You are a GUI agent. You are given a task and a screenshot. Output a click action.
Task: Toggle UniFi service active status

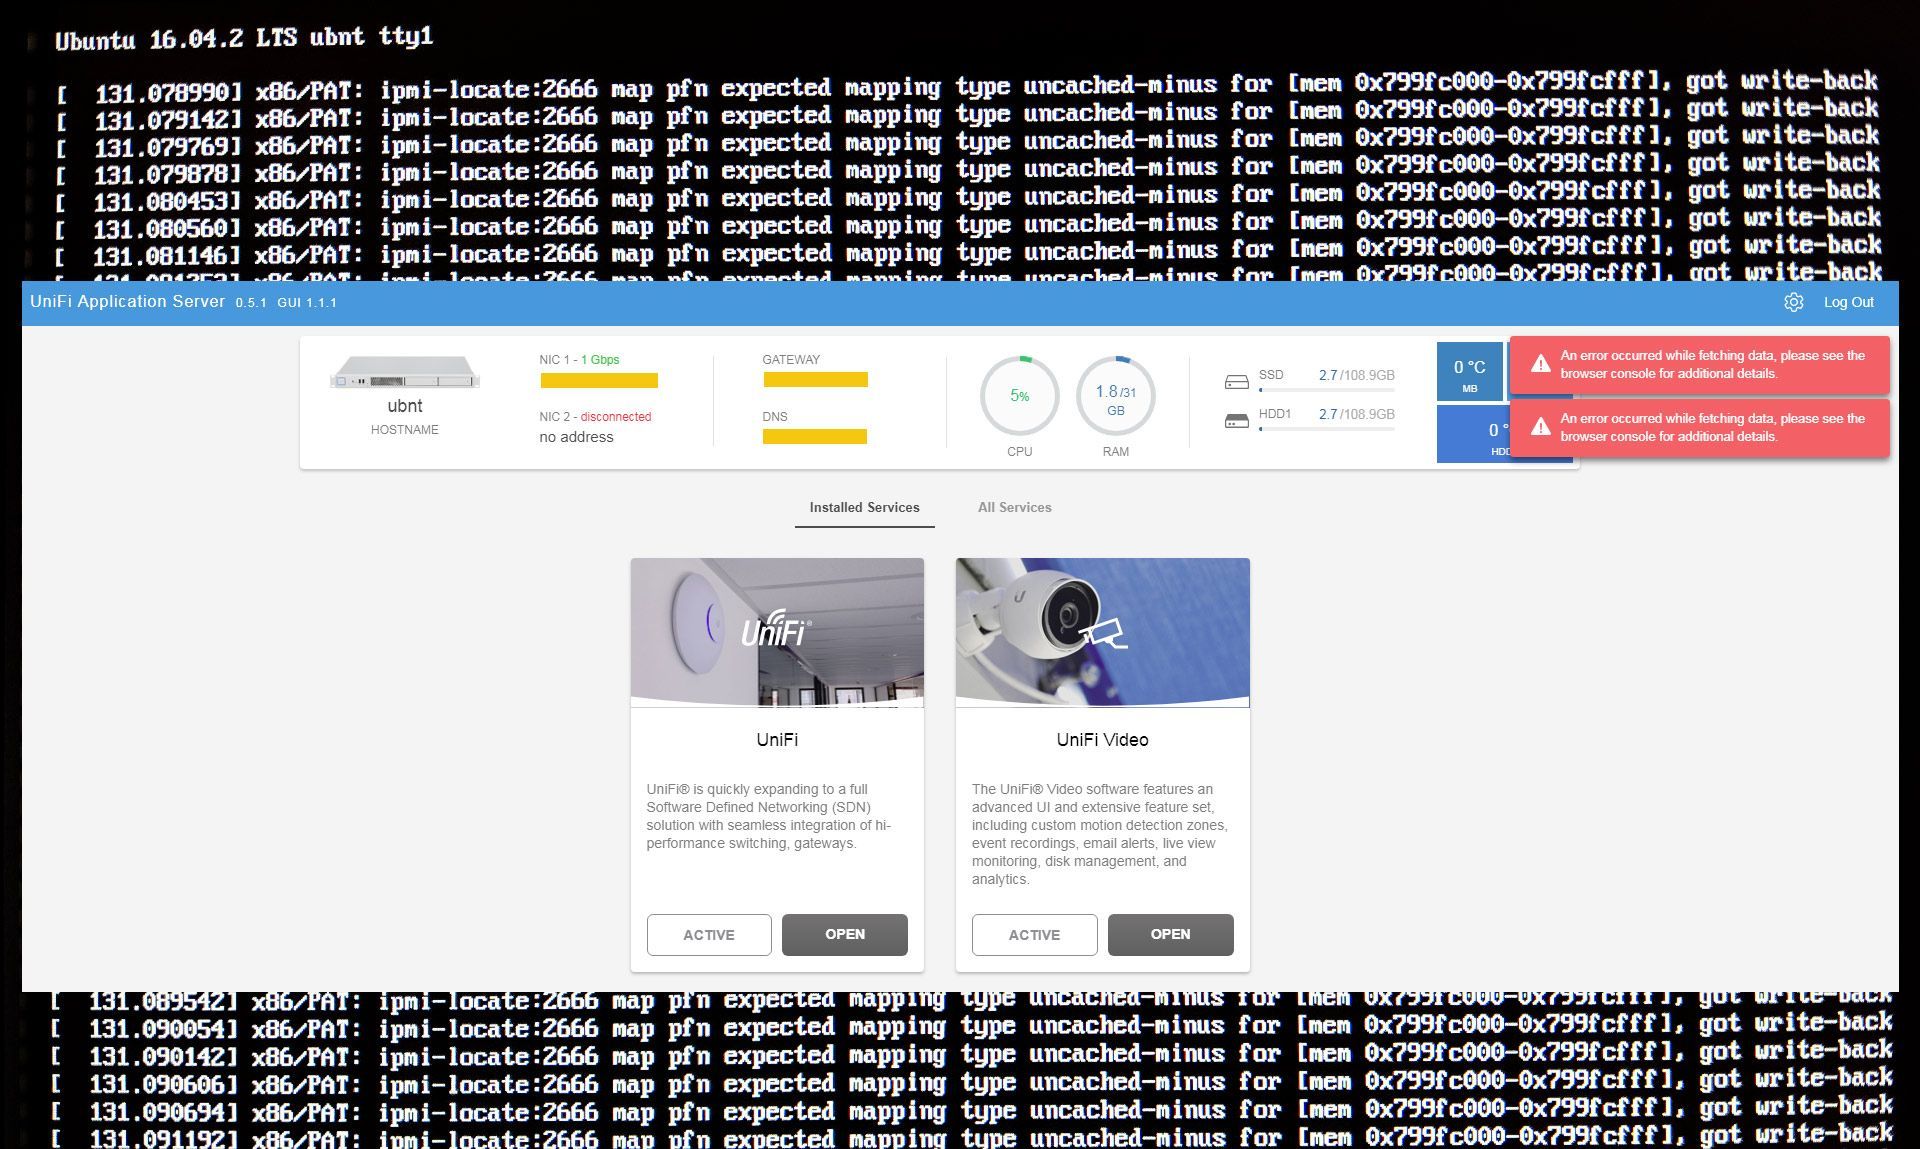708,934
